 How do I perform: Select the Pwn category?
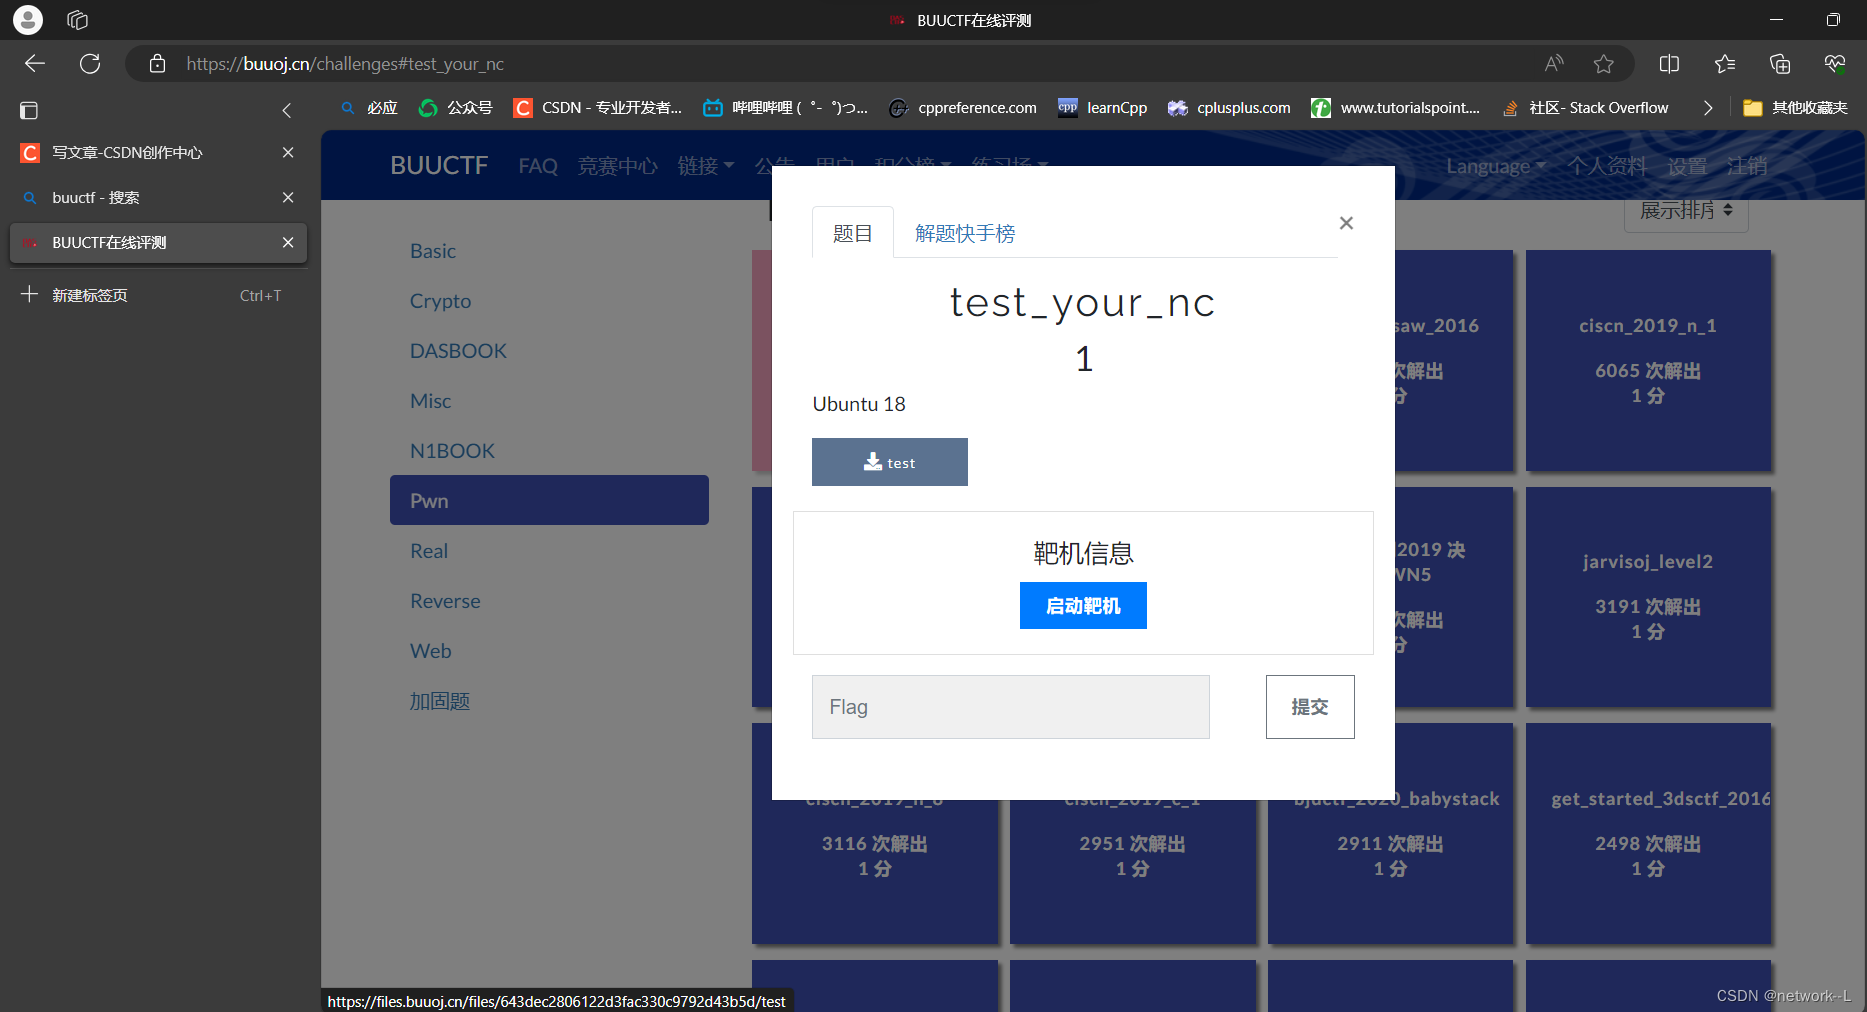549,500
